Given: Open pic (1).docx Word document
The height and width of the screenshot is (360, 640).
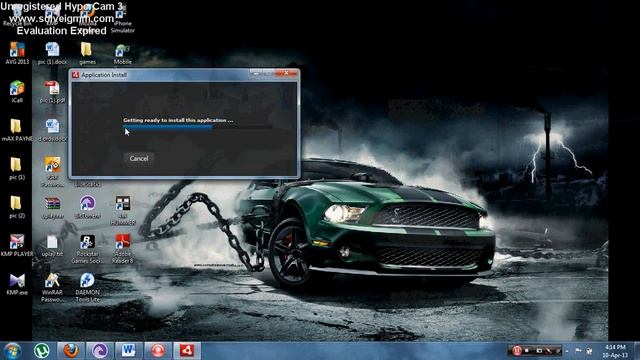Looking at the screenshot, I should [x=52, y=53].
